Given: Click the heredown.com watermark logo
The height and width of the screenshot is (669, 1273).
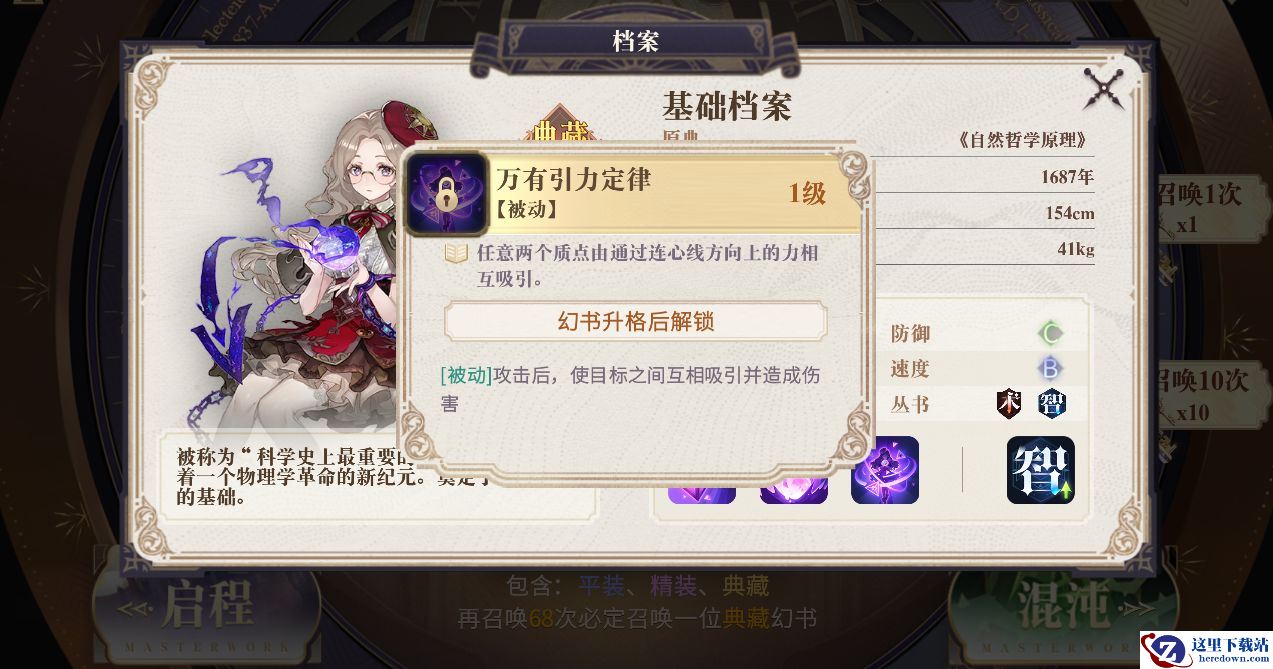Looking at the screenshot, I should pos(1203,648).
